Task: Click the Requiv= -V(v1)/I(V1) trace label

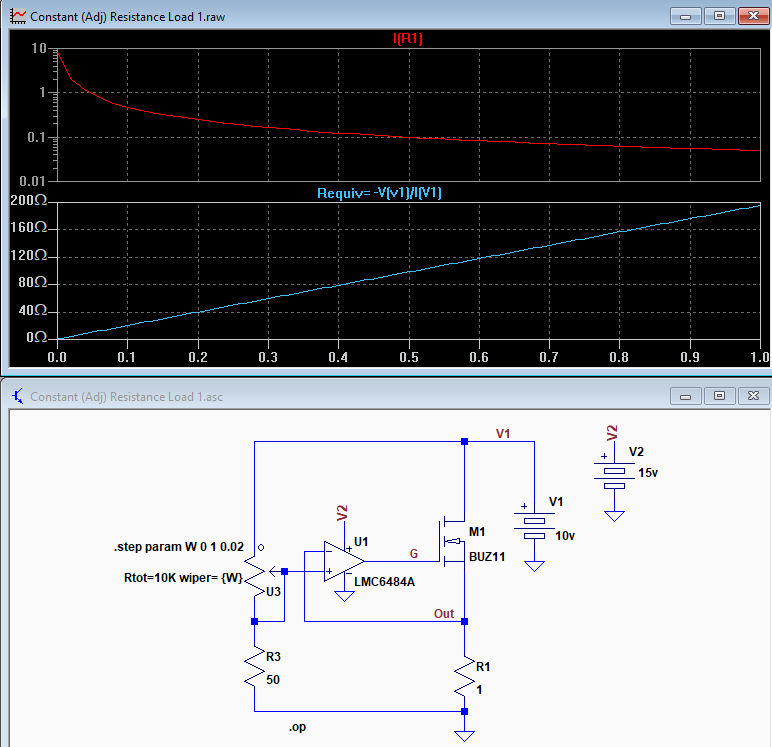Action: pyautogui.click(x=379, y=193)
